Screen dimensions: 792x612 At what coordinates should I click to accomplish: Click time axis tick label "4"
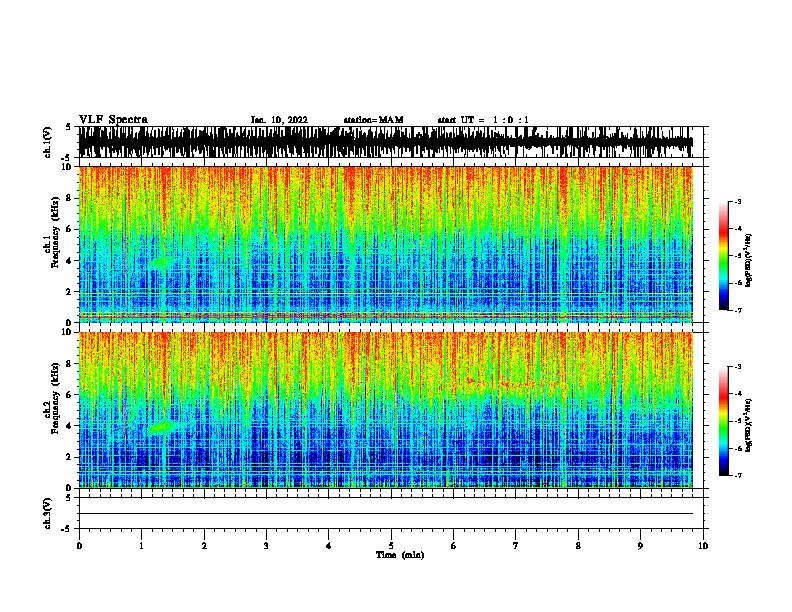click(328, 546)
